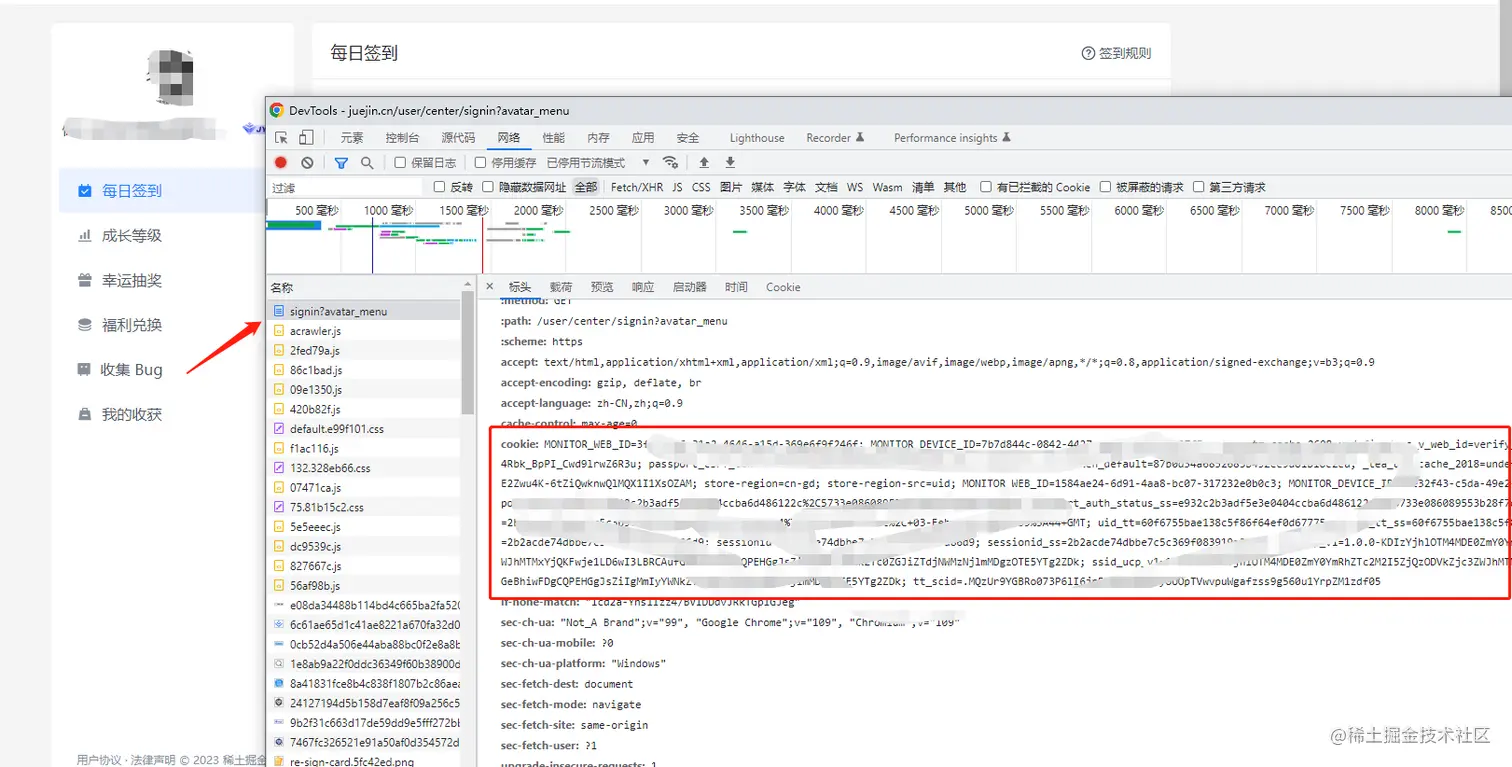This screenshot has width=1512, height=767.
Task: Open the 预览 request detail tab
Action: 602,287
